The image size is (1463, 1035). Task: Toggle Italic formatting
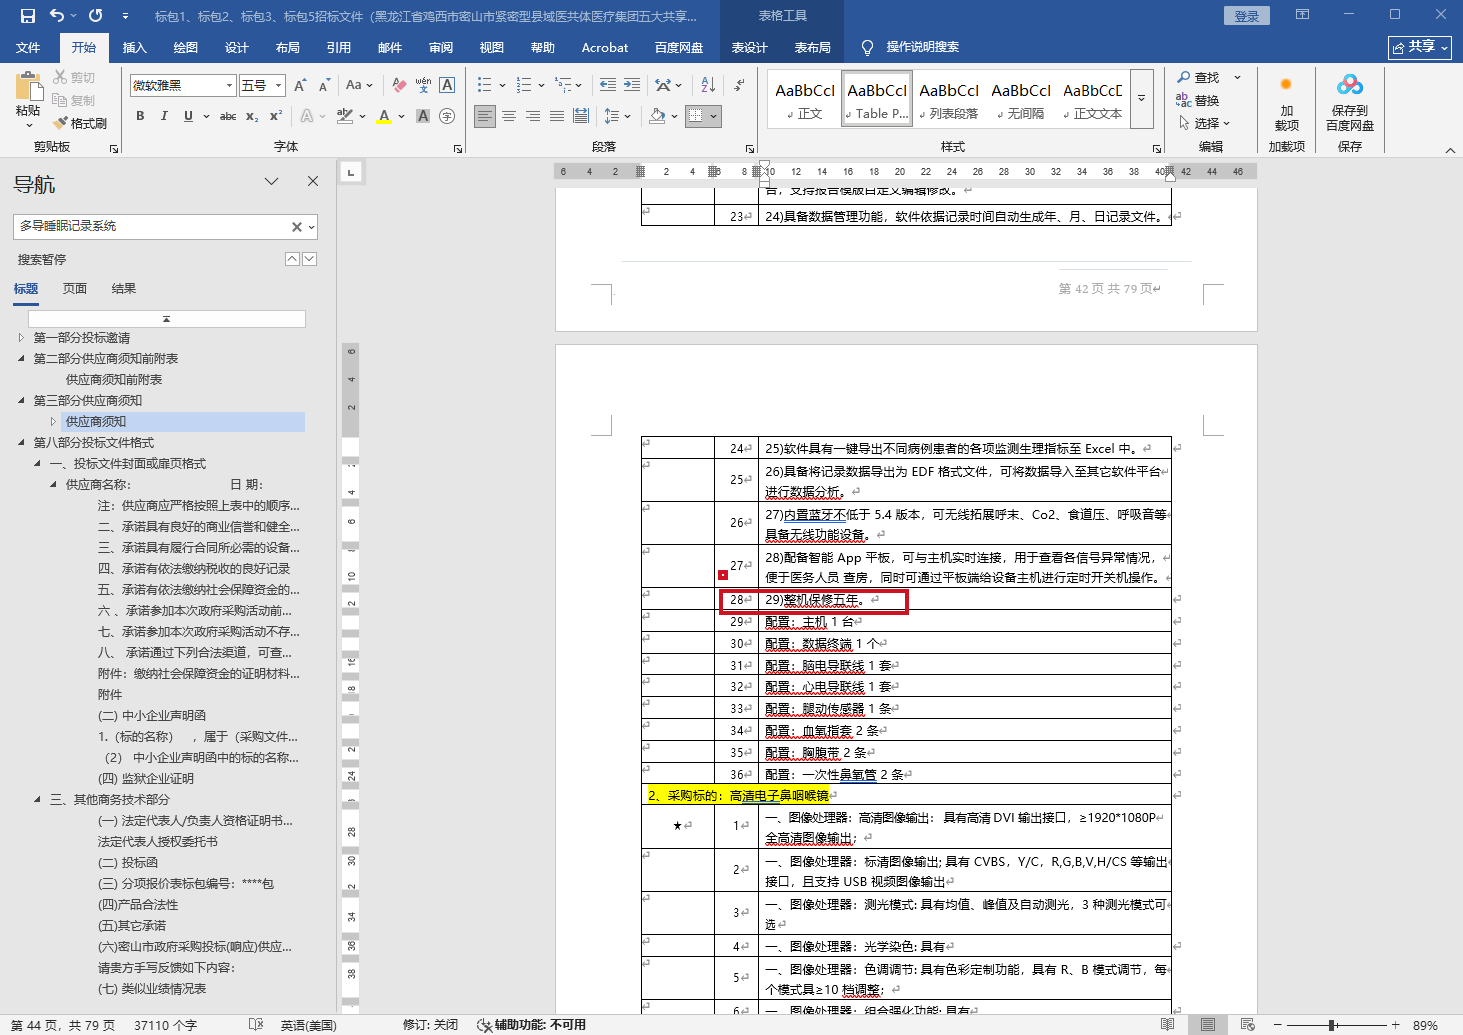[164, 116]
